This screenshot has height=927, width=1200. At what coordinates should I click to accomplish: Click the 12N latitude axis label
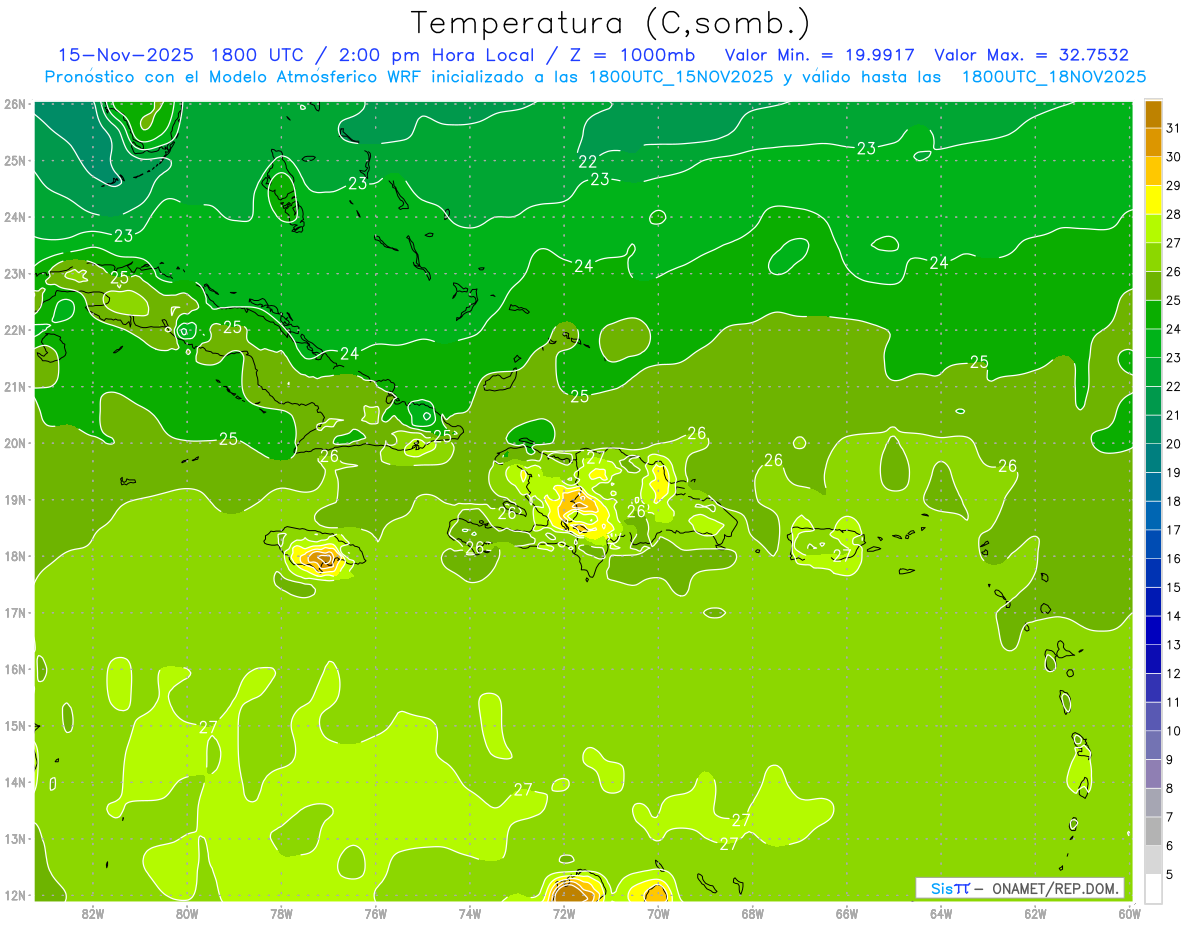16,895
